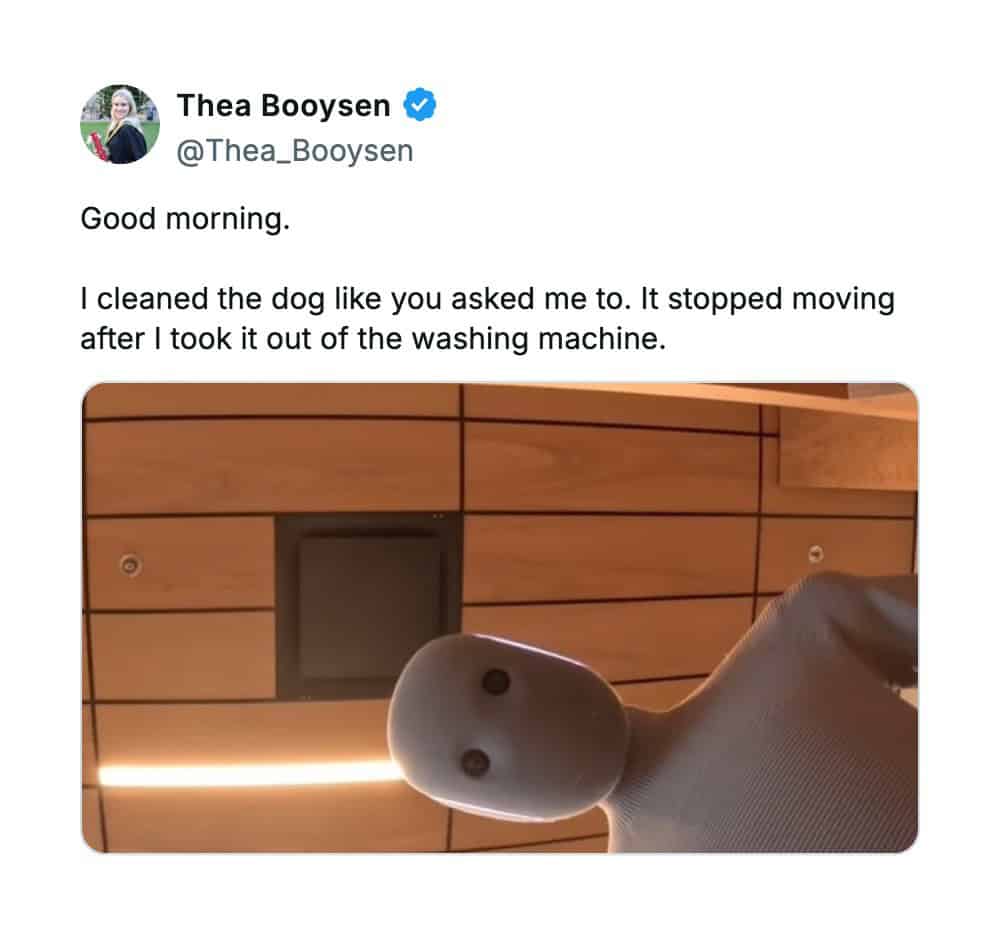Click the robot's gray head
The height and width of the screenshot is (934, 996).
coord(508,725)
